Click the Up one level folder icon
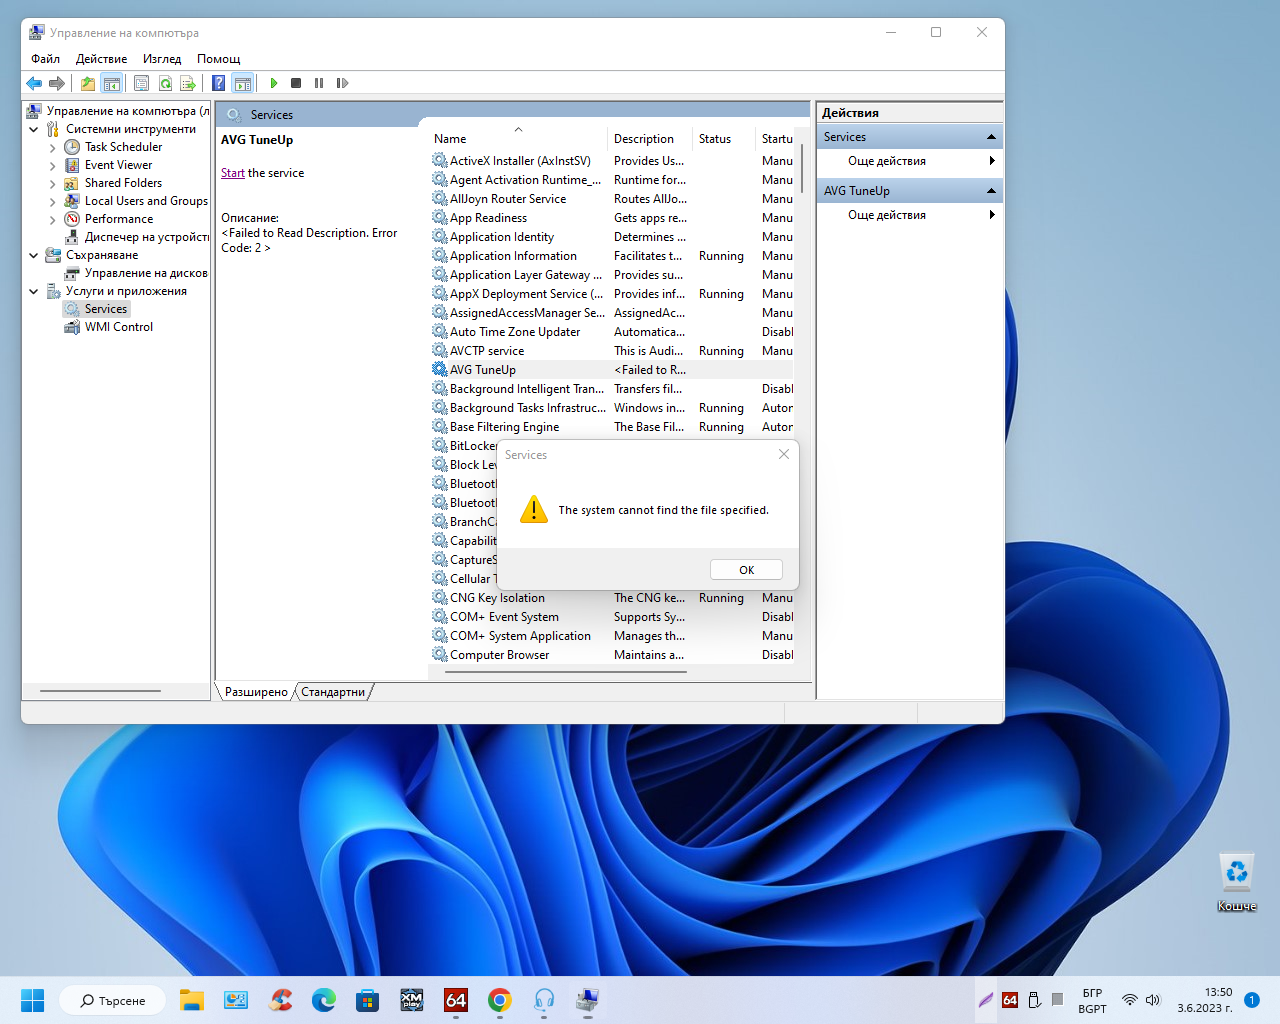 click(88, 83)
